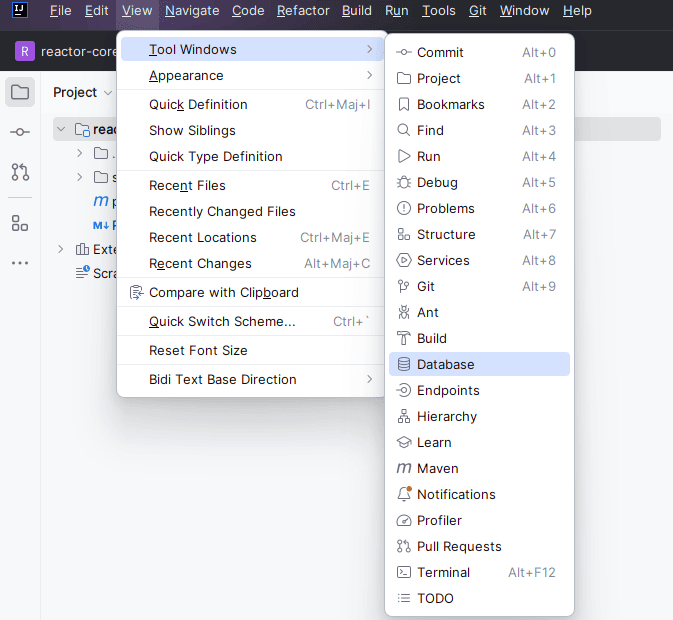Click the reactor-core project name
673x620 pixels.
tap(79, 51)
